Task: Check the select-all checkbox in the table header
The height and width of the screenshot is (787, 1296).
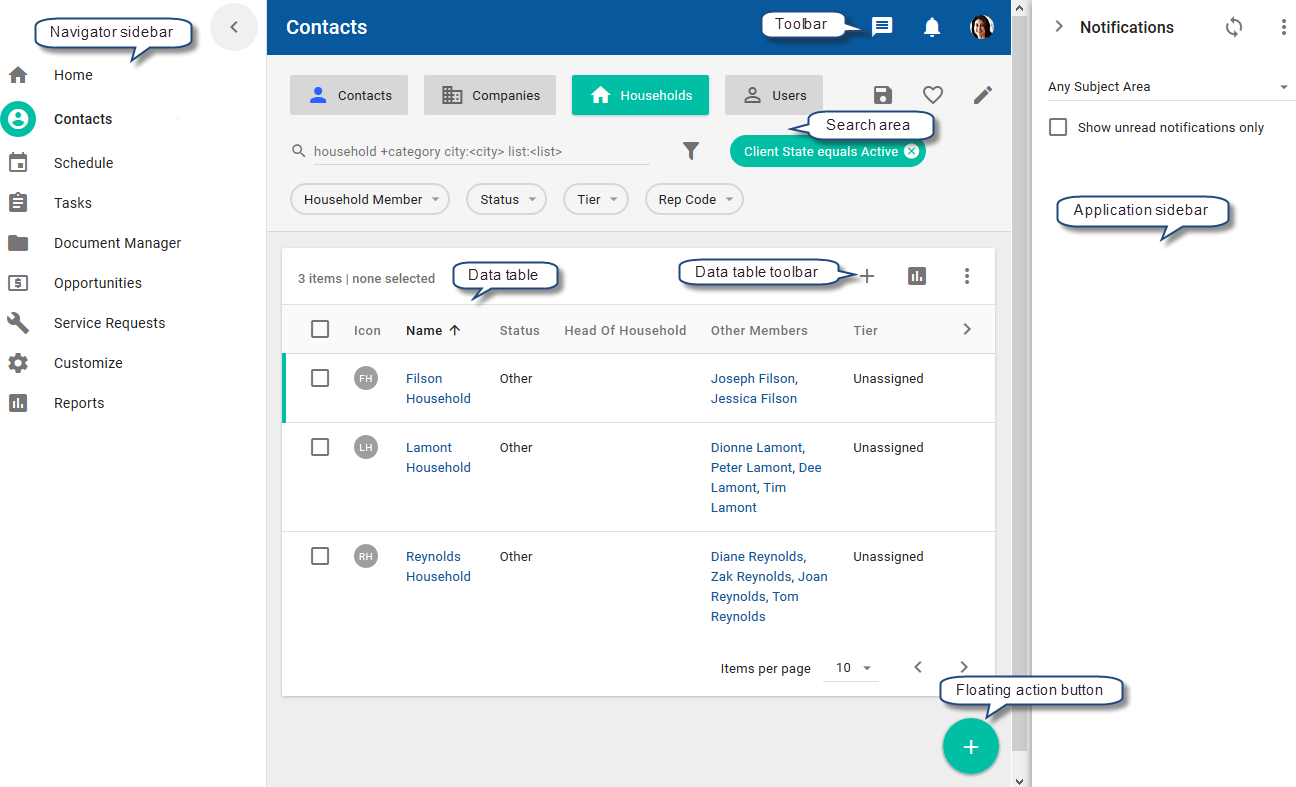Action: (x=320, y=329)
